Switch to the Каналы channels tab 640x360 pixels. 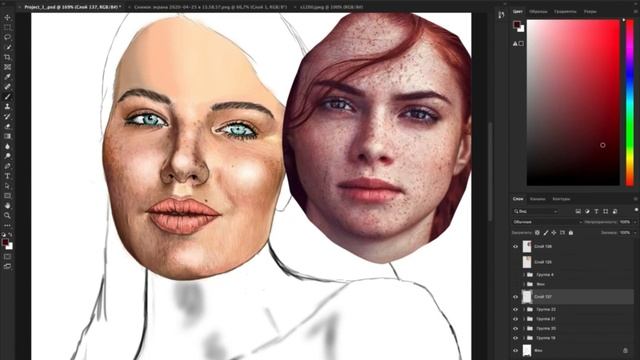[x=538, y=199]
